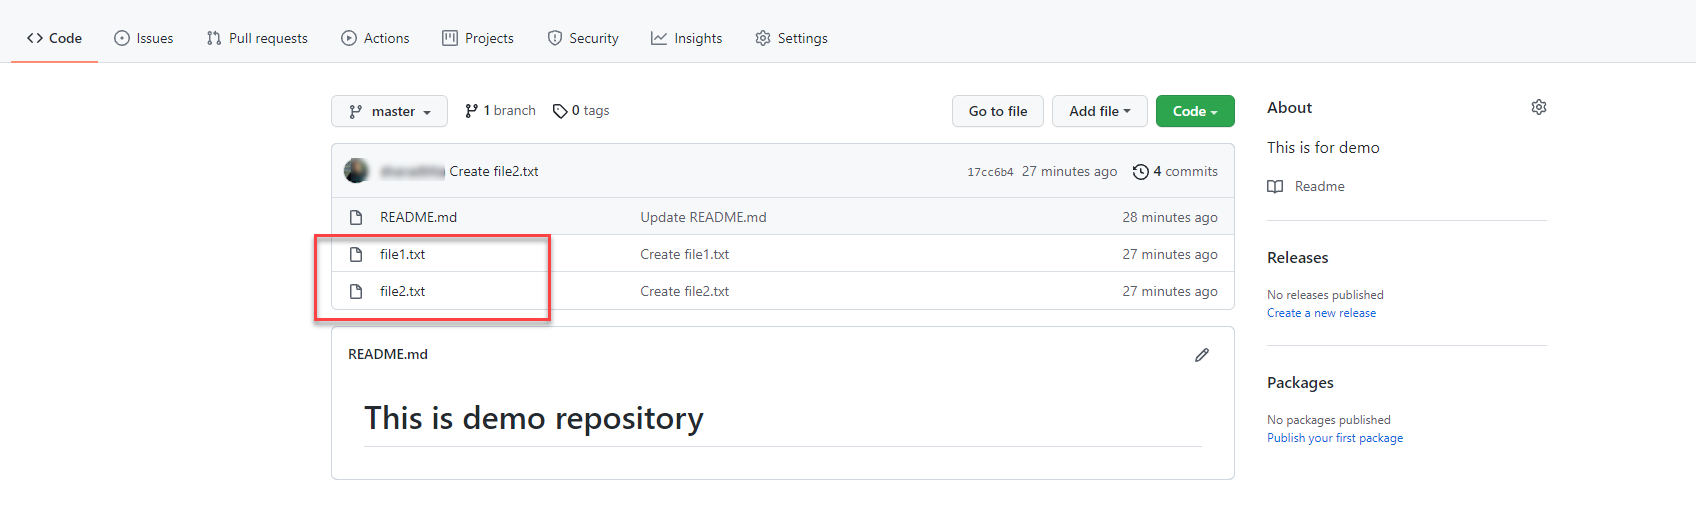Viewport: 1696px width, 518px height.
Task: Click the tags label icon
Action: 560,111
